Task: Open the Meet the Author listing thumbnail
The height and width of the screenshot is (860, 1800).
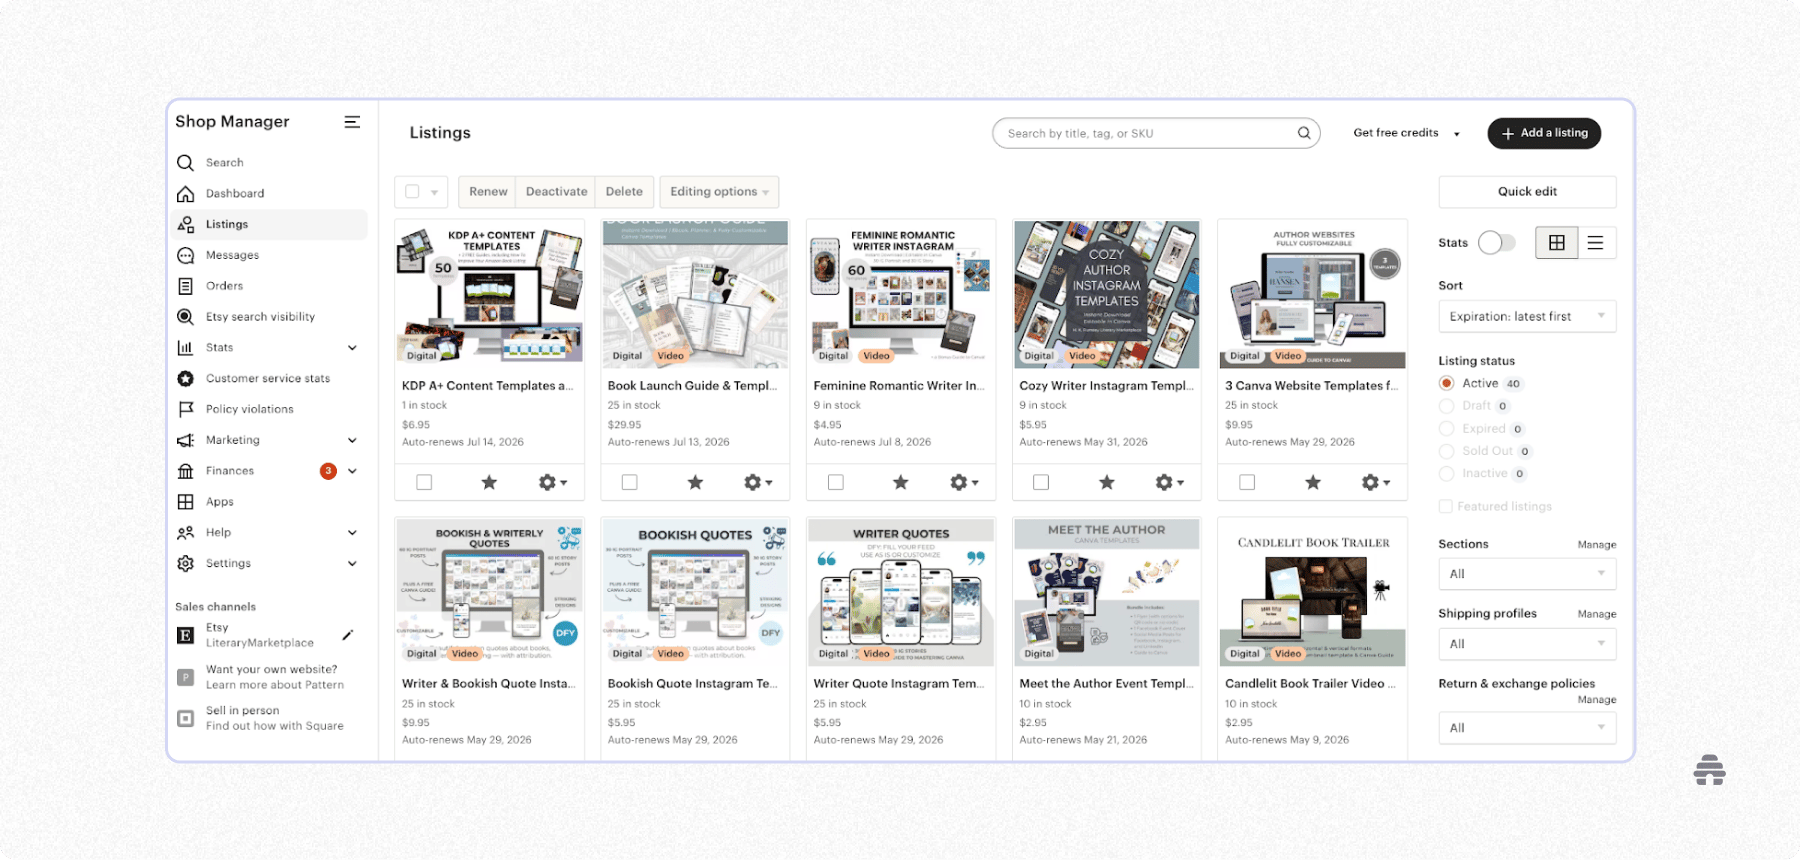Action: pos(1107,592)
